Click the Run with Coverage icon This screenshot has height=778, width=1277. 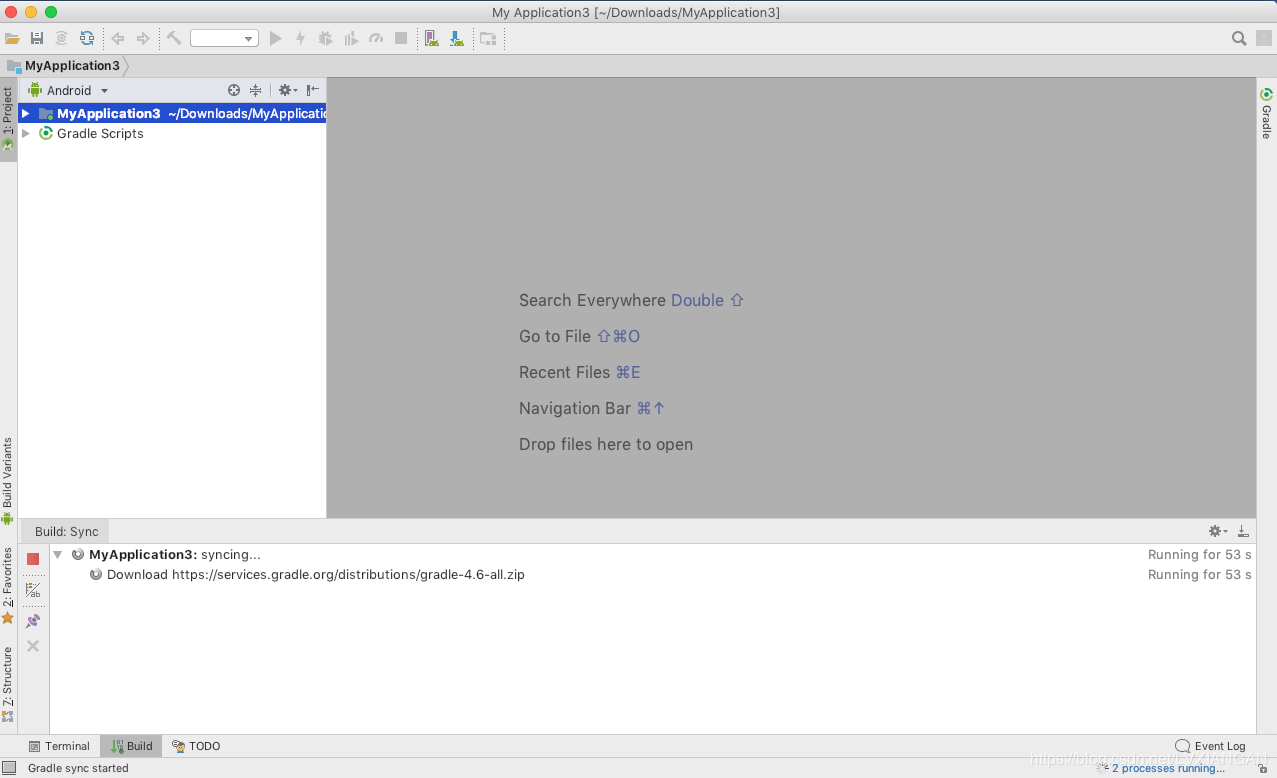click(351, 38)
